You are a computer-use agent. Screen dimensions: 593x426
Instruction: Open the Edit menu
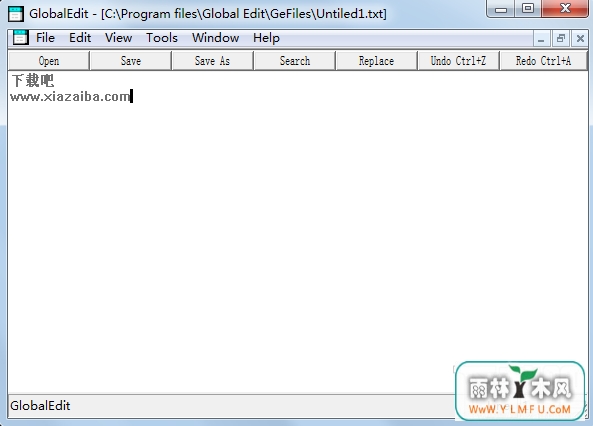pyautogui.click(x=80, y=38)
